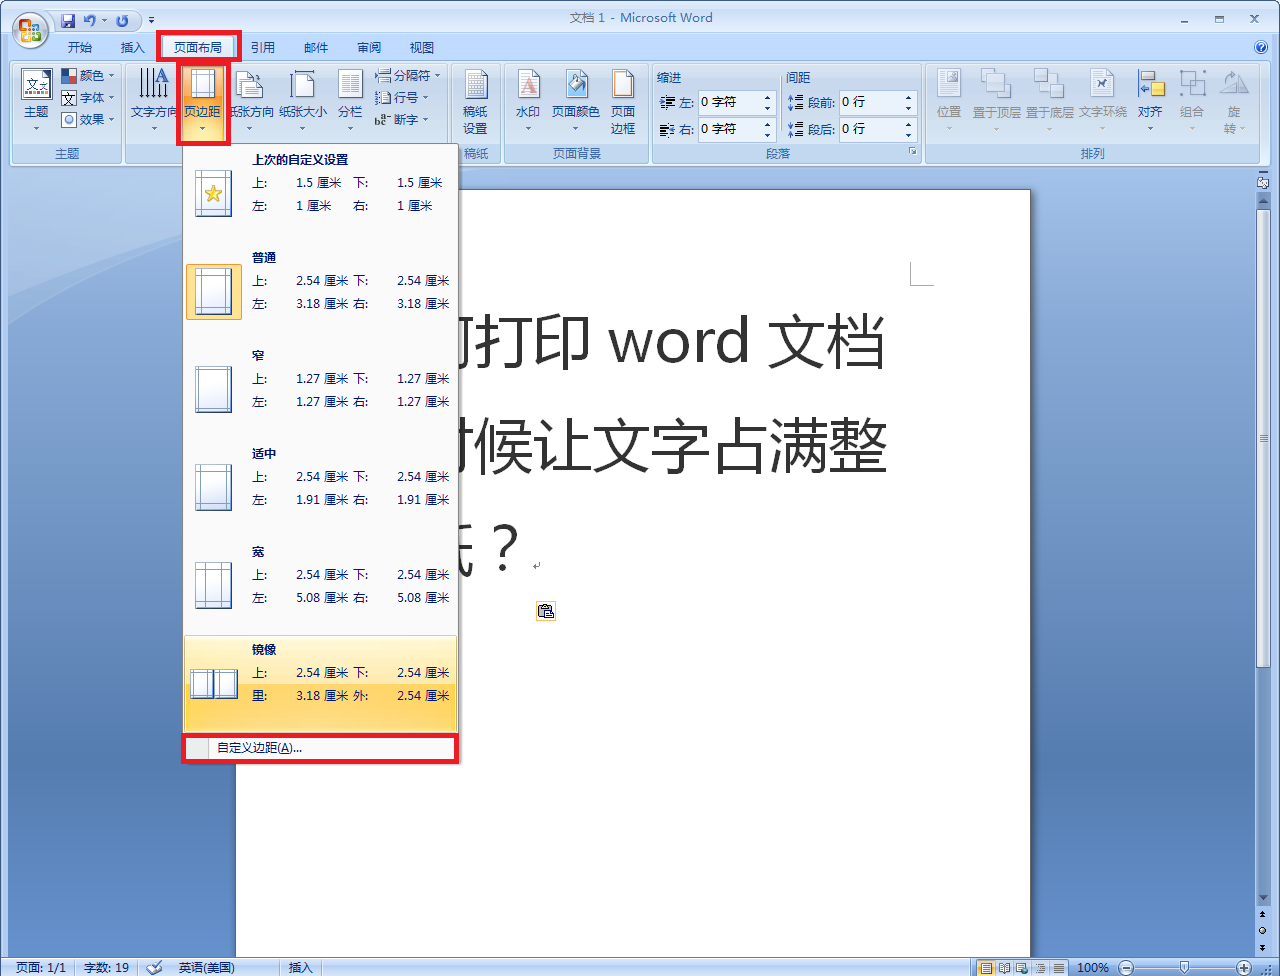Open theme 字体 fonts dropdown
1280x976 pixels.
point(88,98)
